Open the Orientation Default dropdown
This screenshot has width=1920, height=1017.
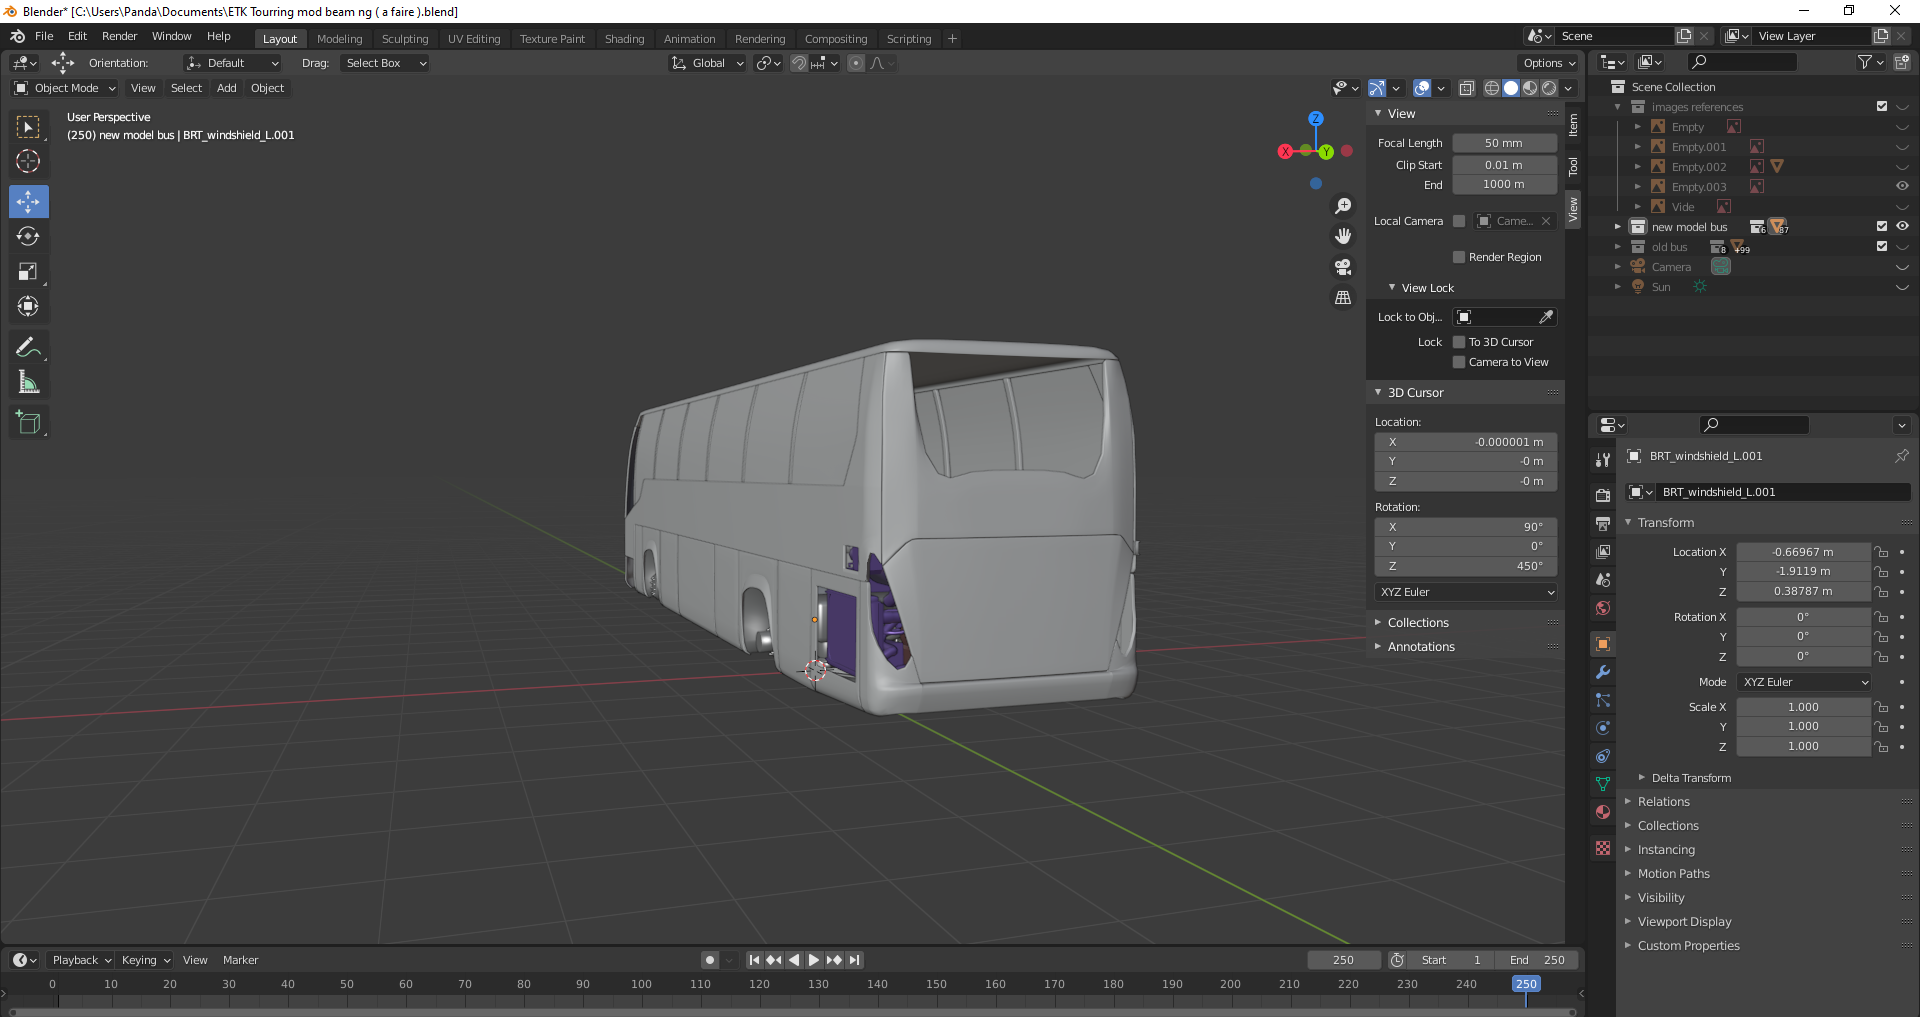pos(232,63)
